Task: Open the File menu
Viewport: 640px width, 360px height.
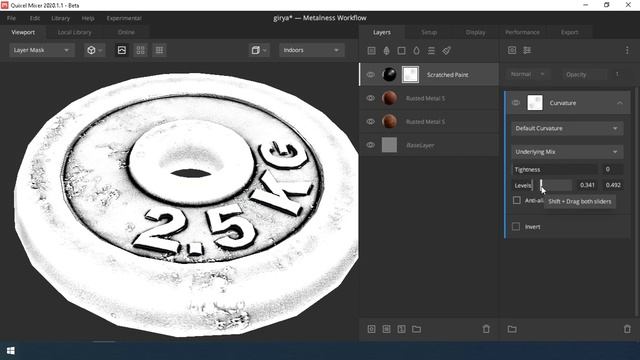Action: [11, 18]
